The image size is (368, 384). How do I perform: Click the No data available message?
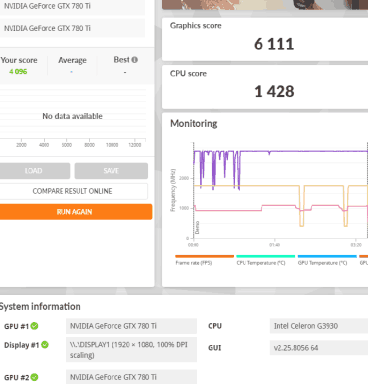(72, 116)
